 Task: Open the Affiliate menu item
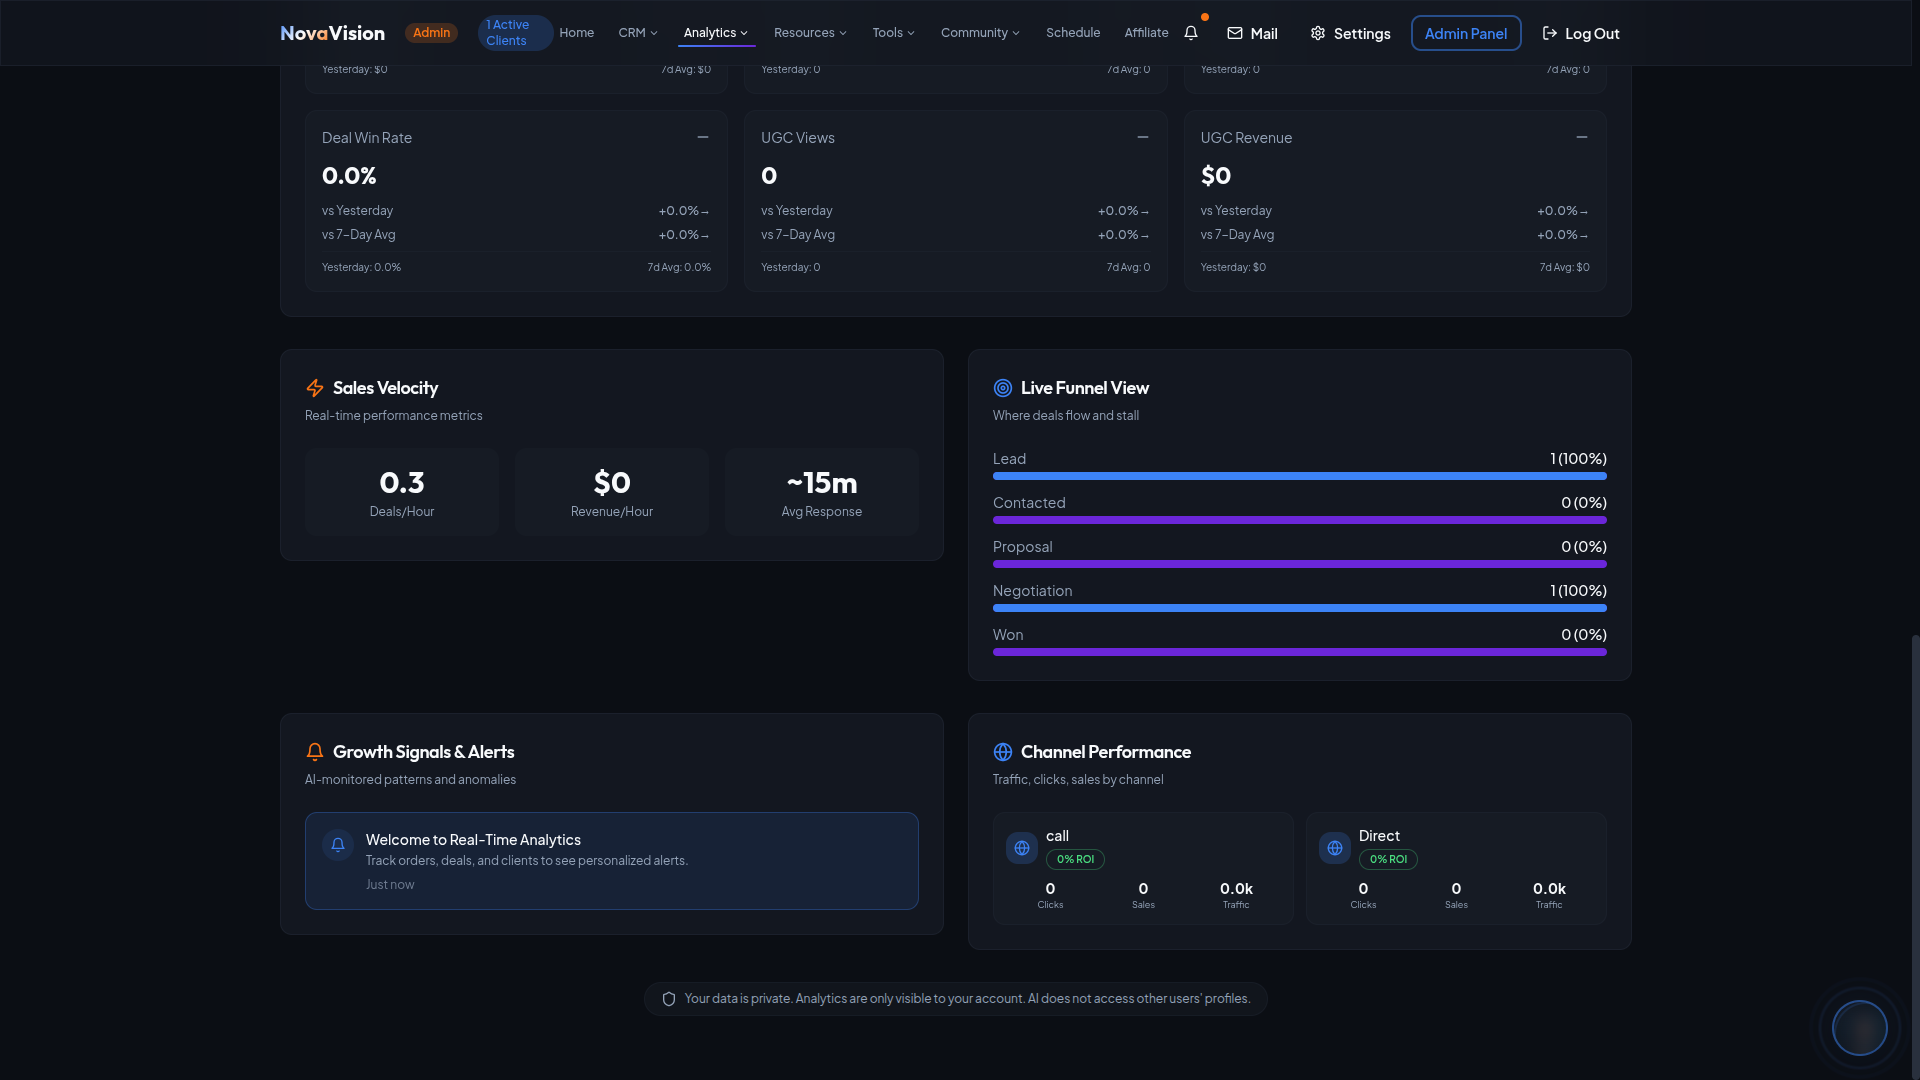pyautogui.click(x=1146, y=33)
